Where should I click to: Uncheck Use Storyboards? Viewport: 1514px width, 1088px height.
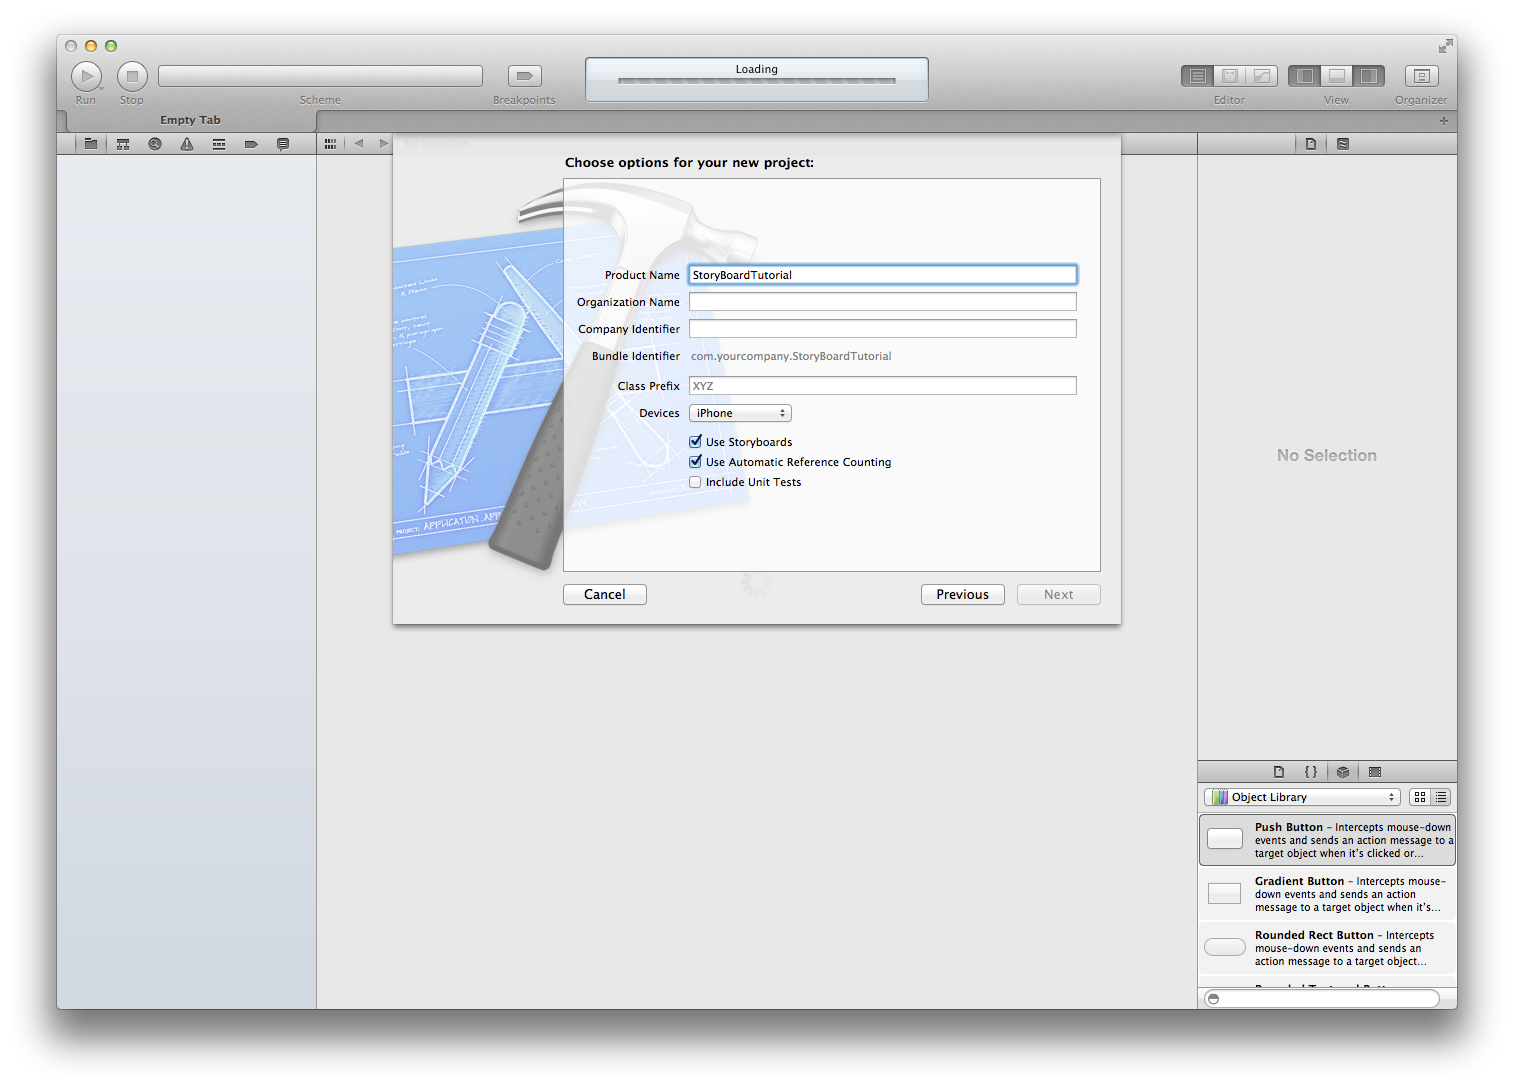(696, 442)
